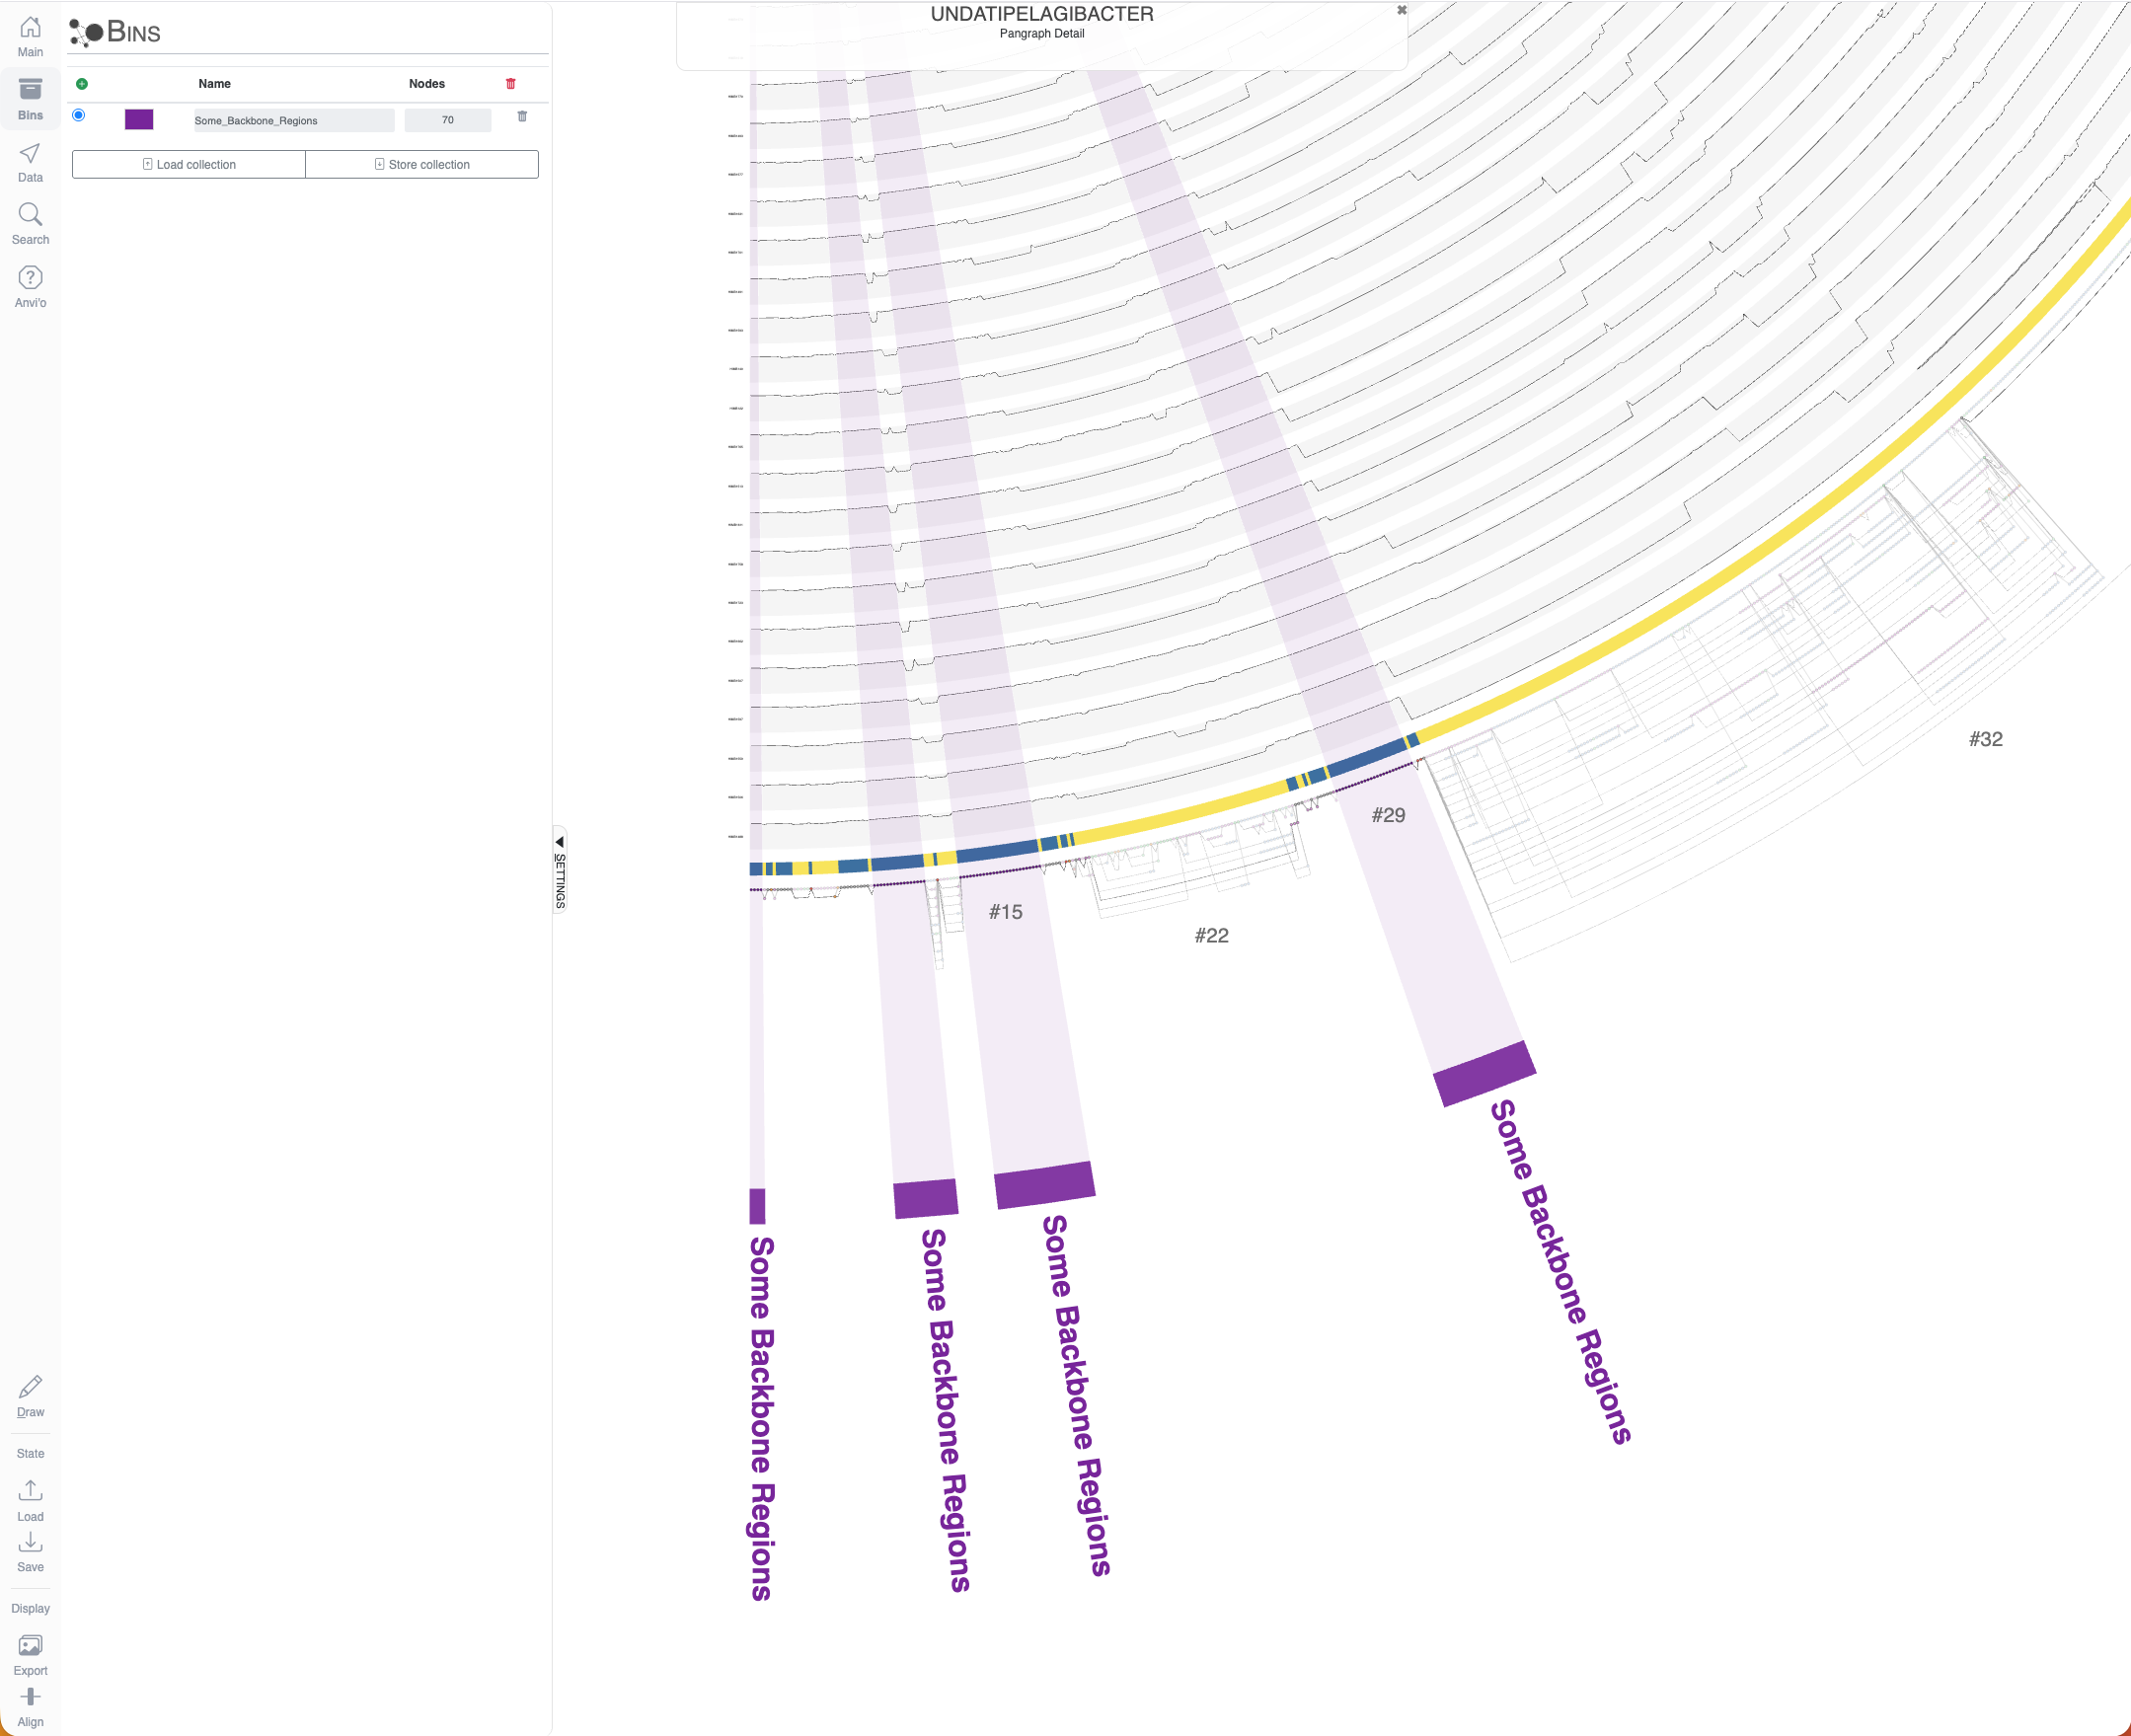Screen dimensions: 2131x1736
Task: Open the Search panel icon
Action: tap(30, 215)
